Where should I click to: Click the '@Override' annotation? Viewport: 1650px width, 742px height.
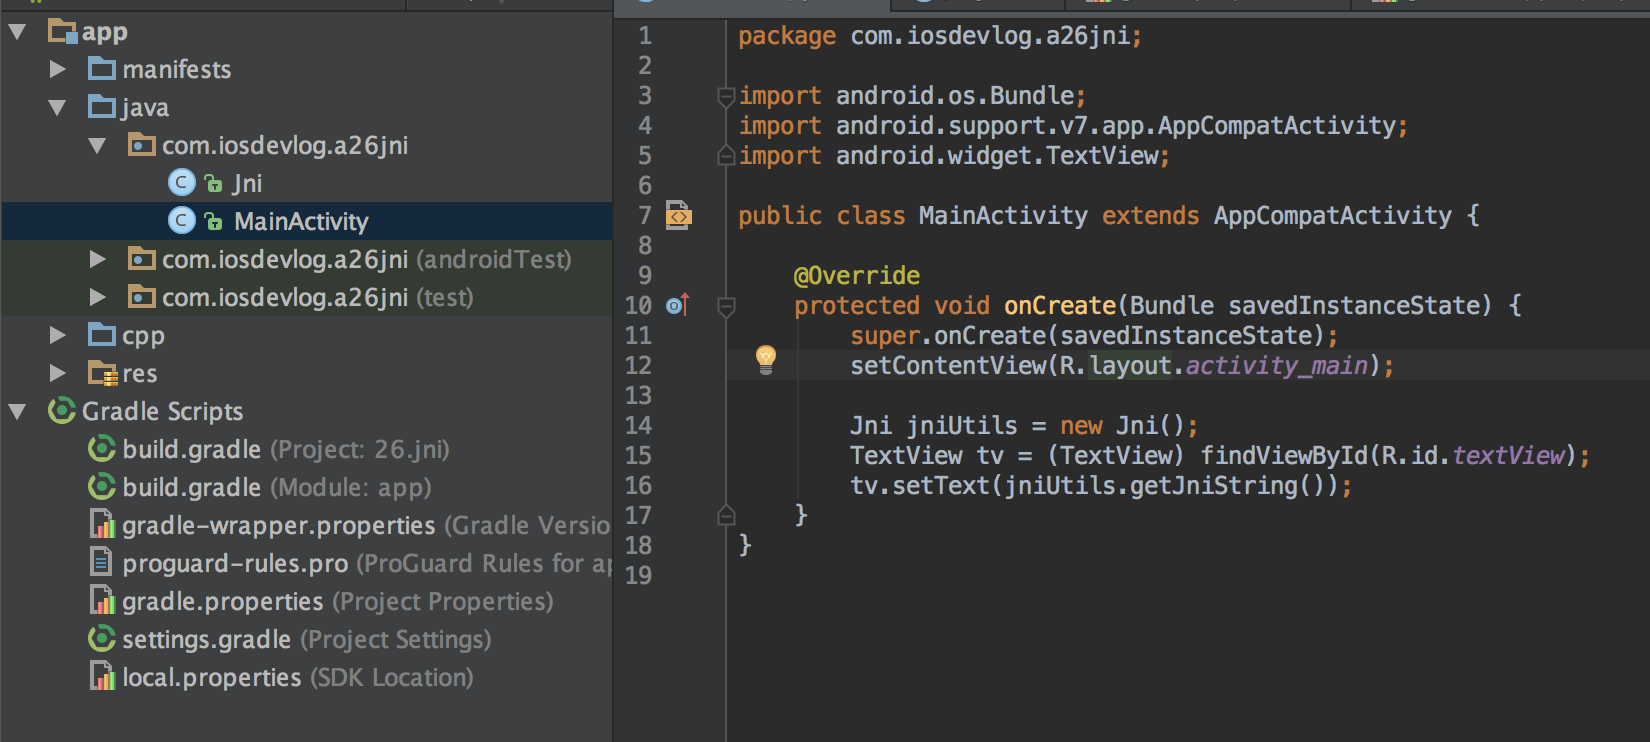(x=857, y=276)
